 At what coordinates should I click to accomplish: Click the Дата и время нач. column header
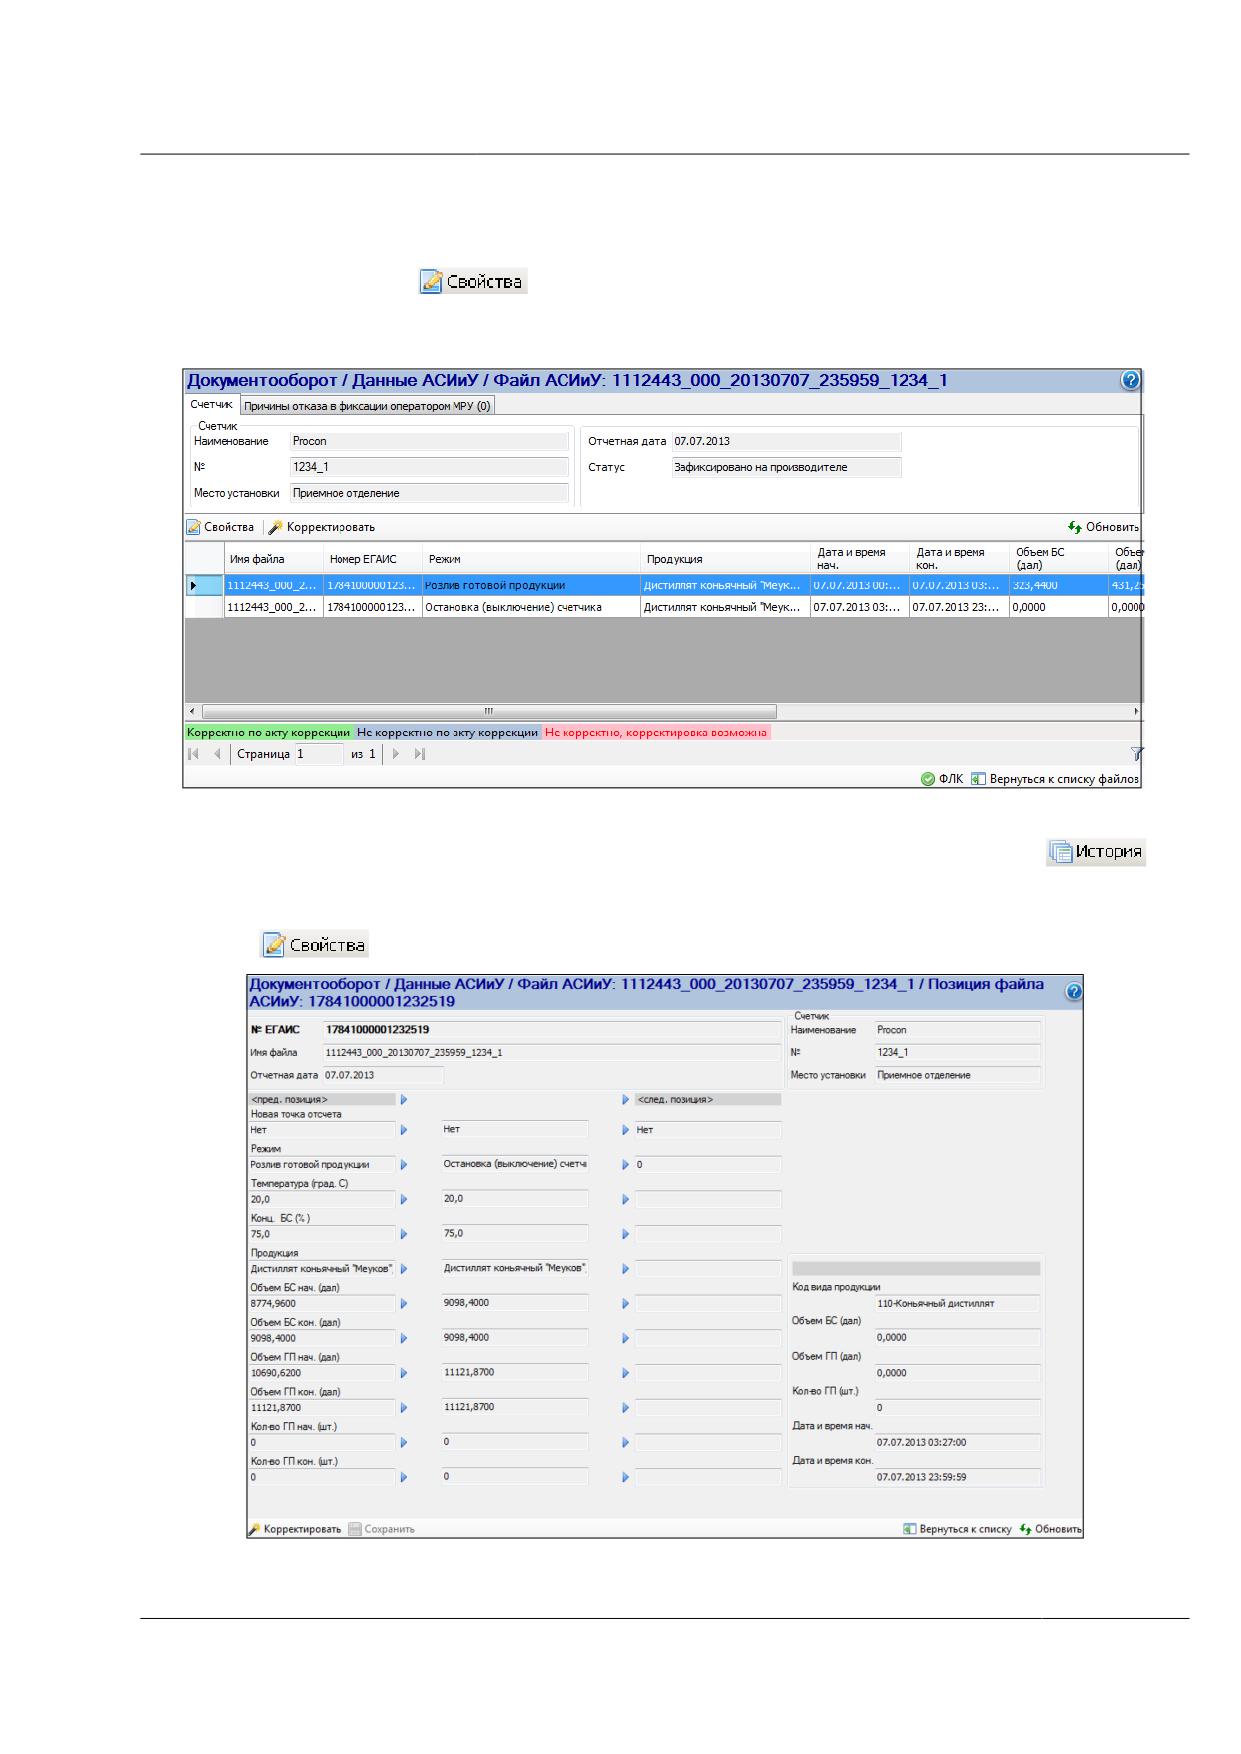859,559
